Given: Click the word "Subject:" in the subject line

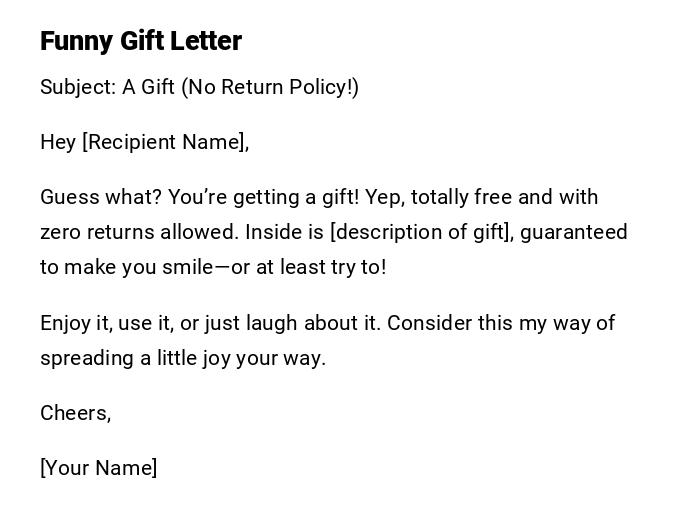Looking at the screenshot, I should 78,87.
